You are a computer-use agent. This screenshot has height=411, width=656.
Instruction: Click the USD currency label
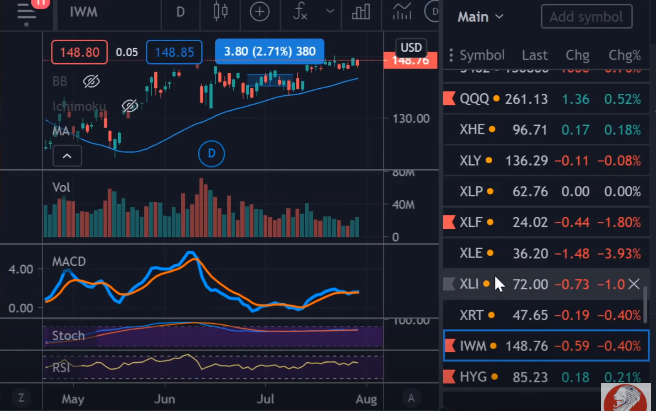[411, 47]
